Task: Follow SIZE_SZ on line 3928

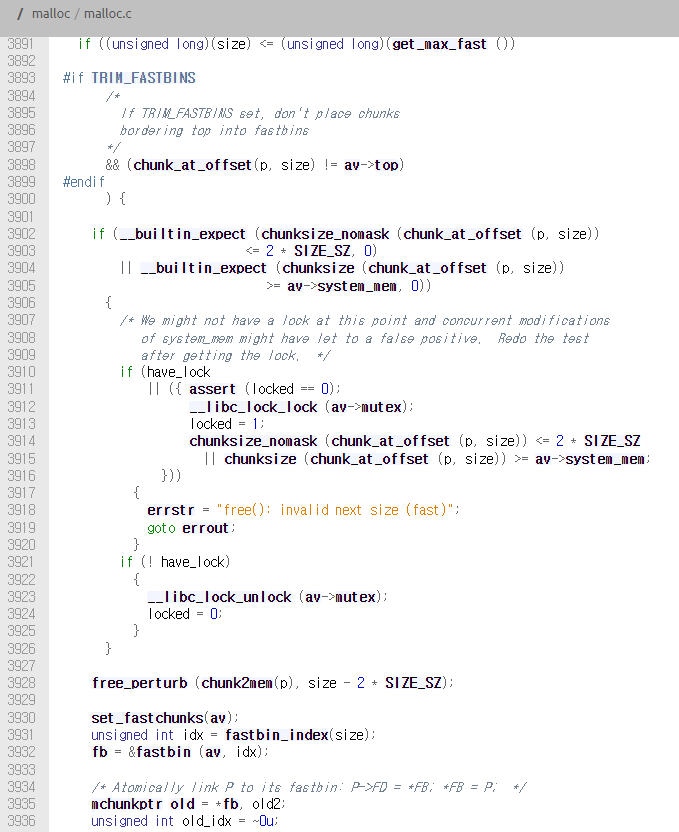Action: click(x=413, y=683)
